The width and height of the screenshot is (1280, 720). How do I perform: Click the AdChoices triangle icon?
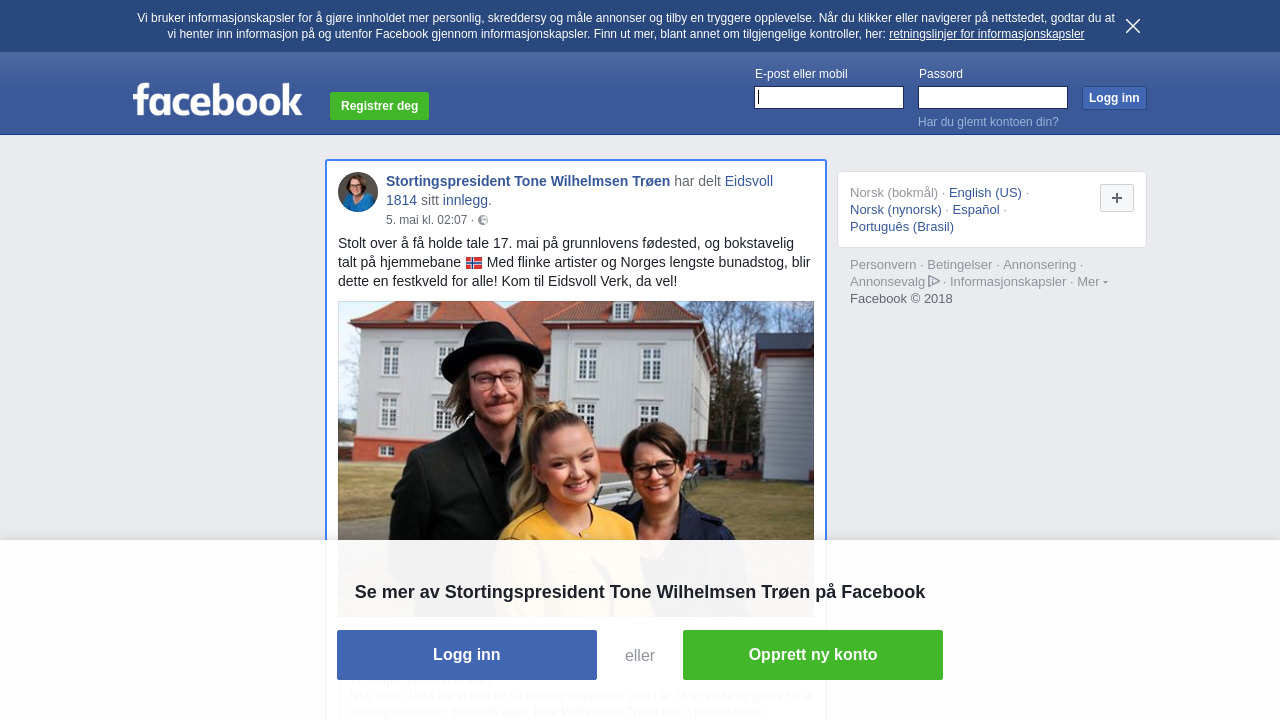pyautogui.click(x=934, y=281)
